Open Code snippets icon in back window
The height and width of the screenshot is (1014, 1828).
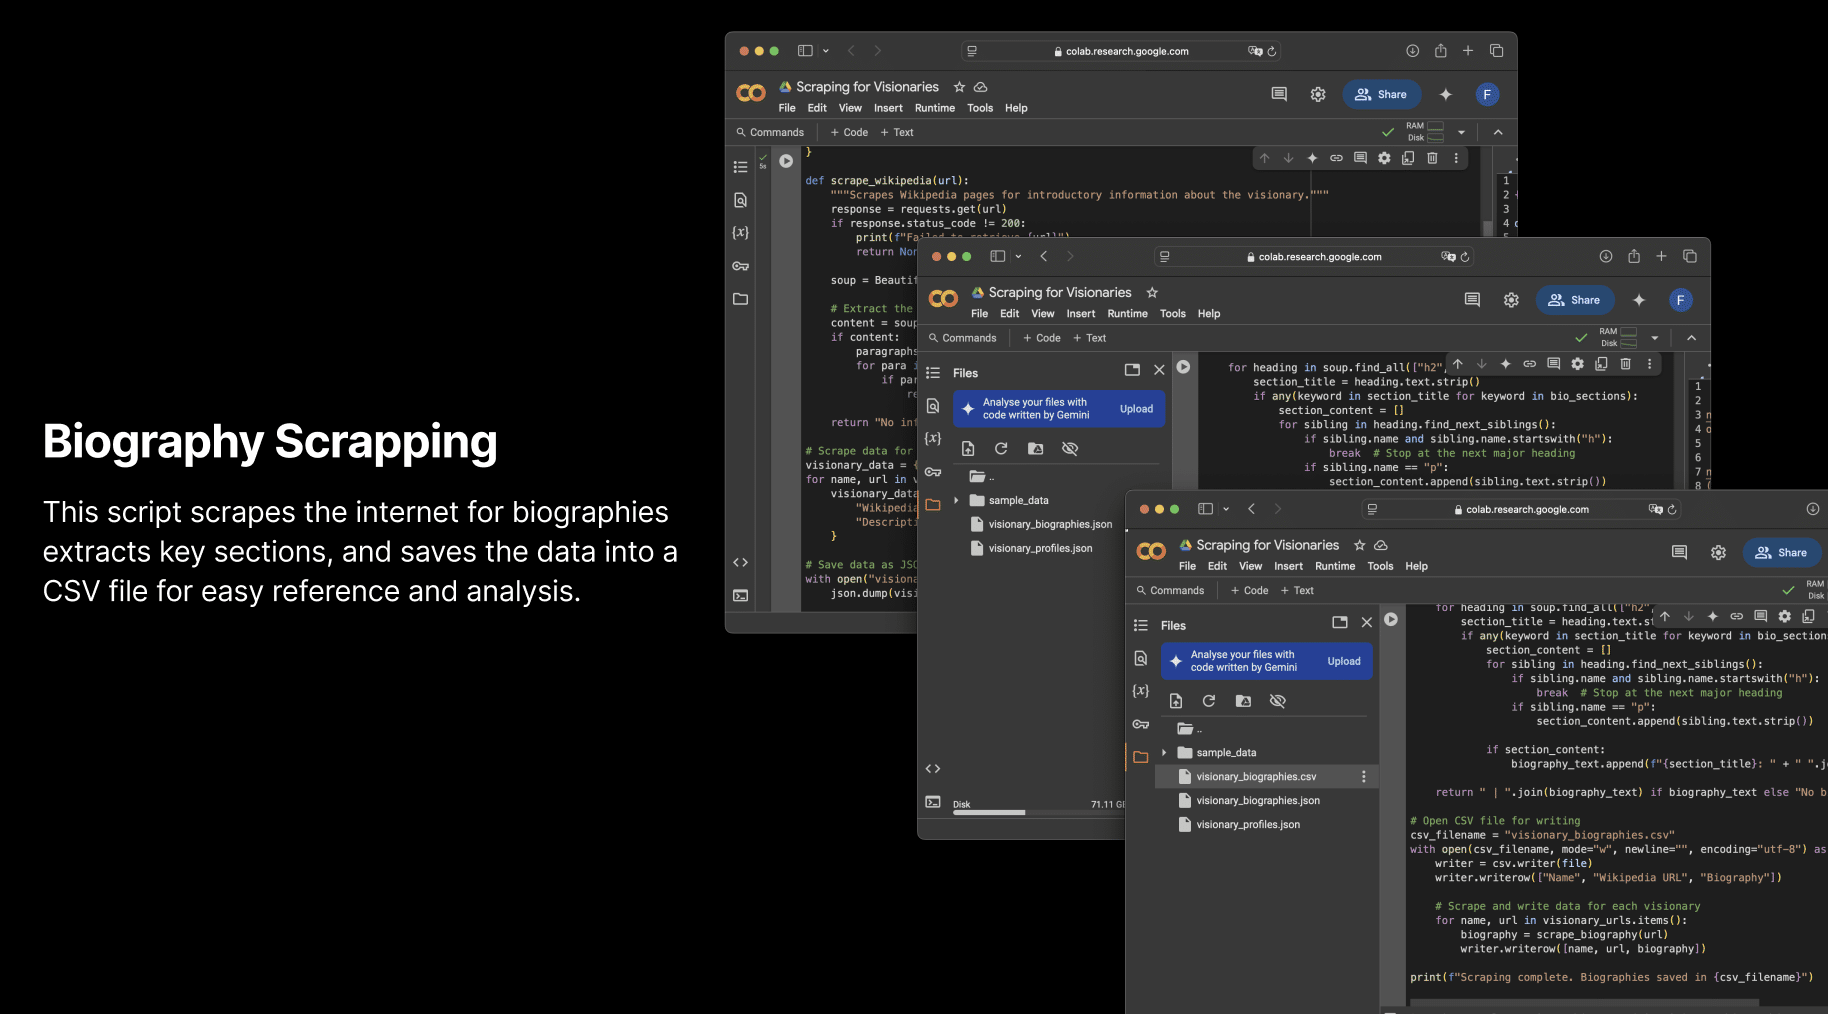(x=741, y=563)
